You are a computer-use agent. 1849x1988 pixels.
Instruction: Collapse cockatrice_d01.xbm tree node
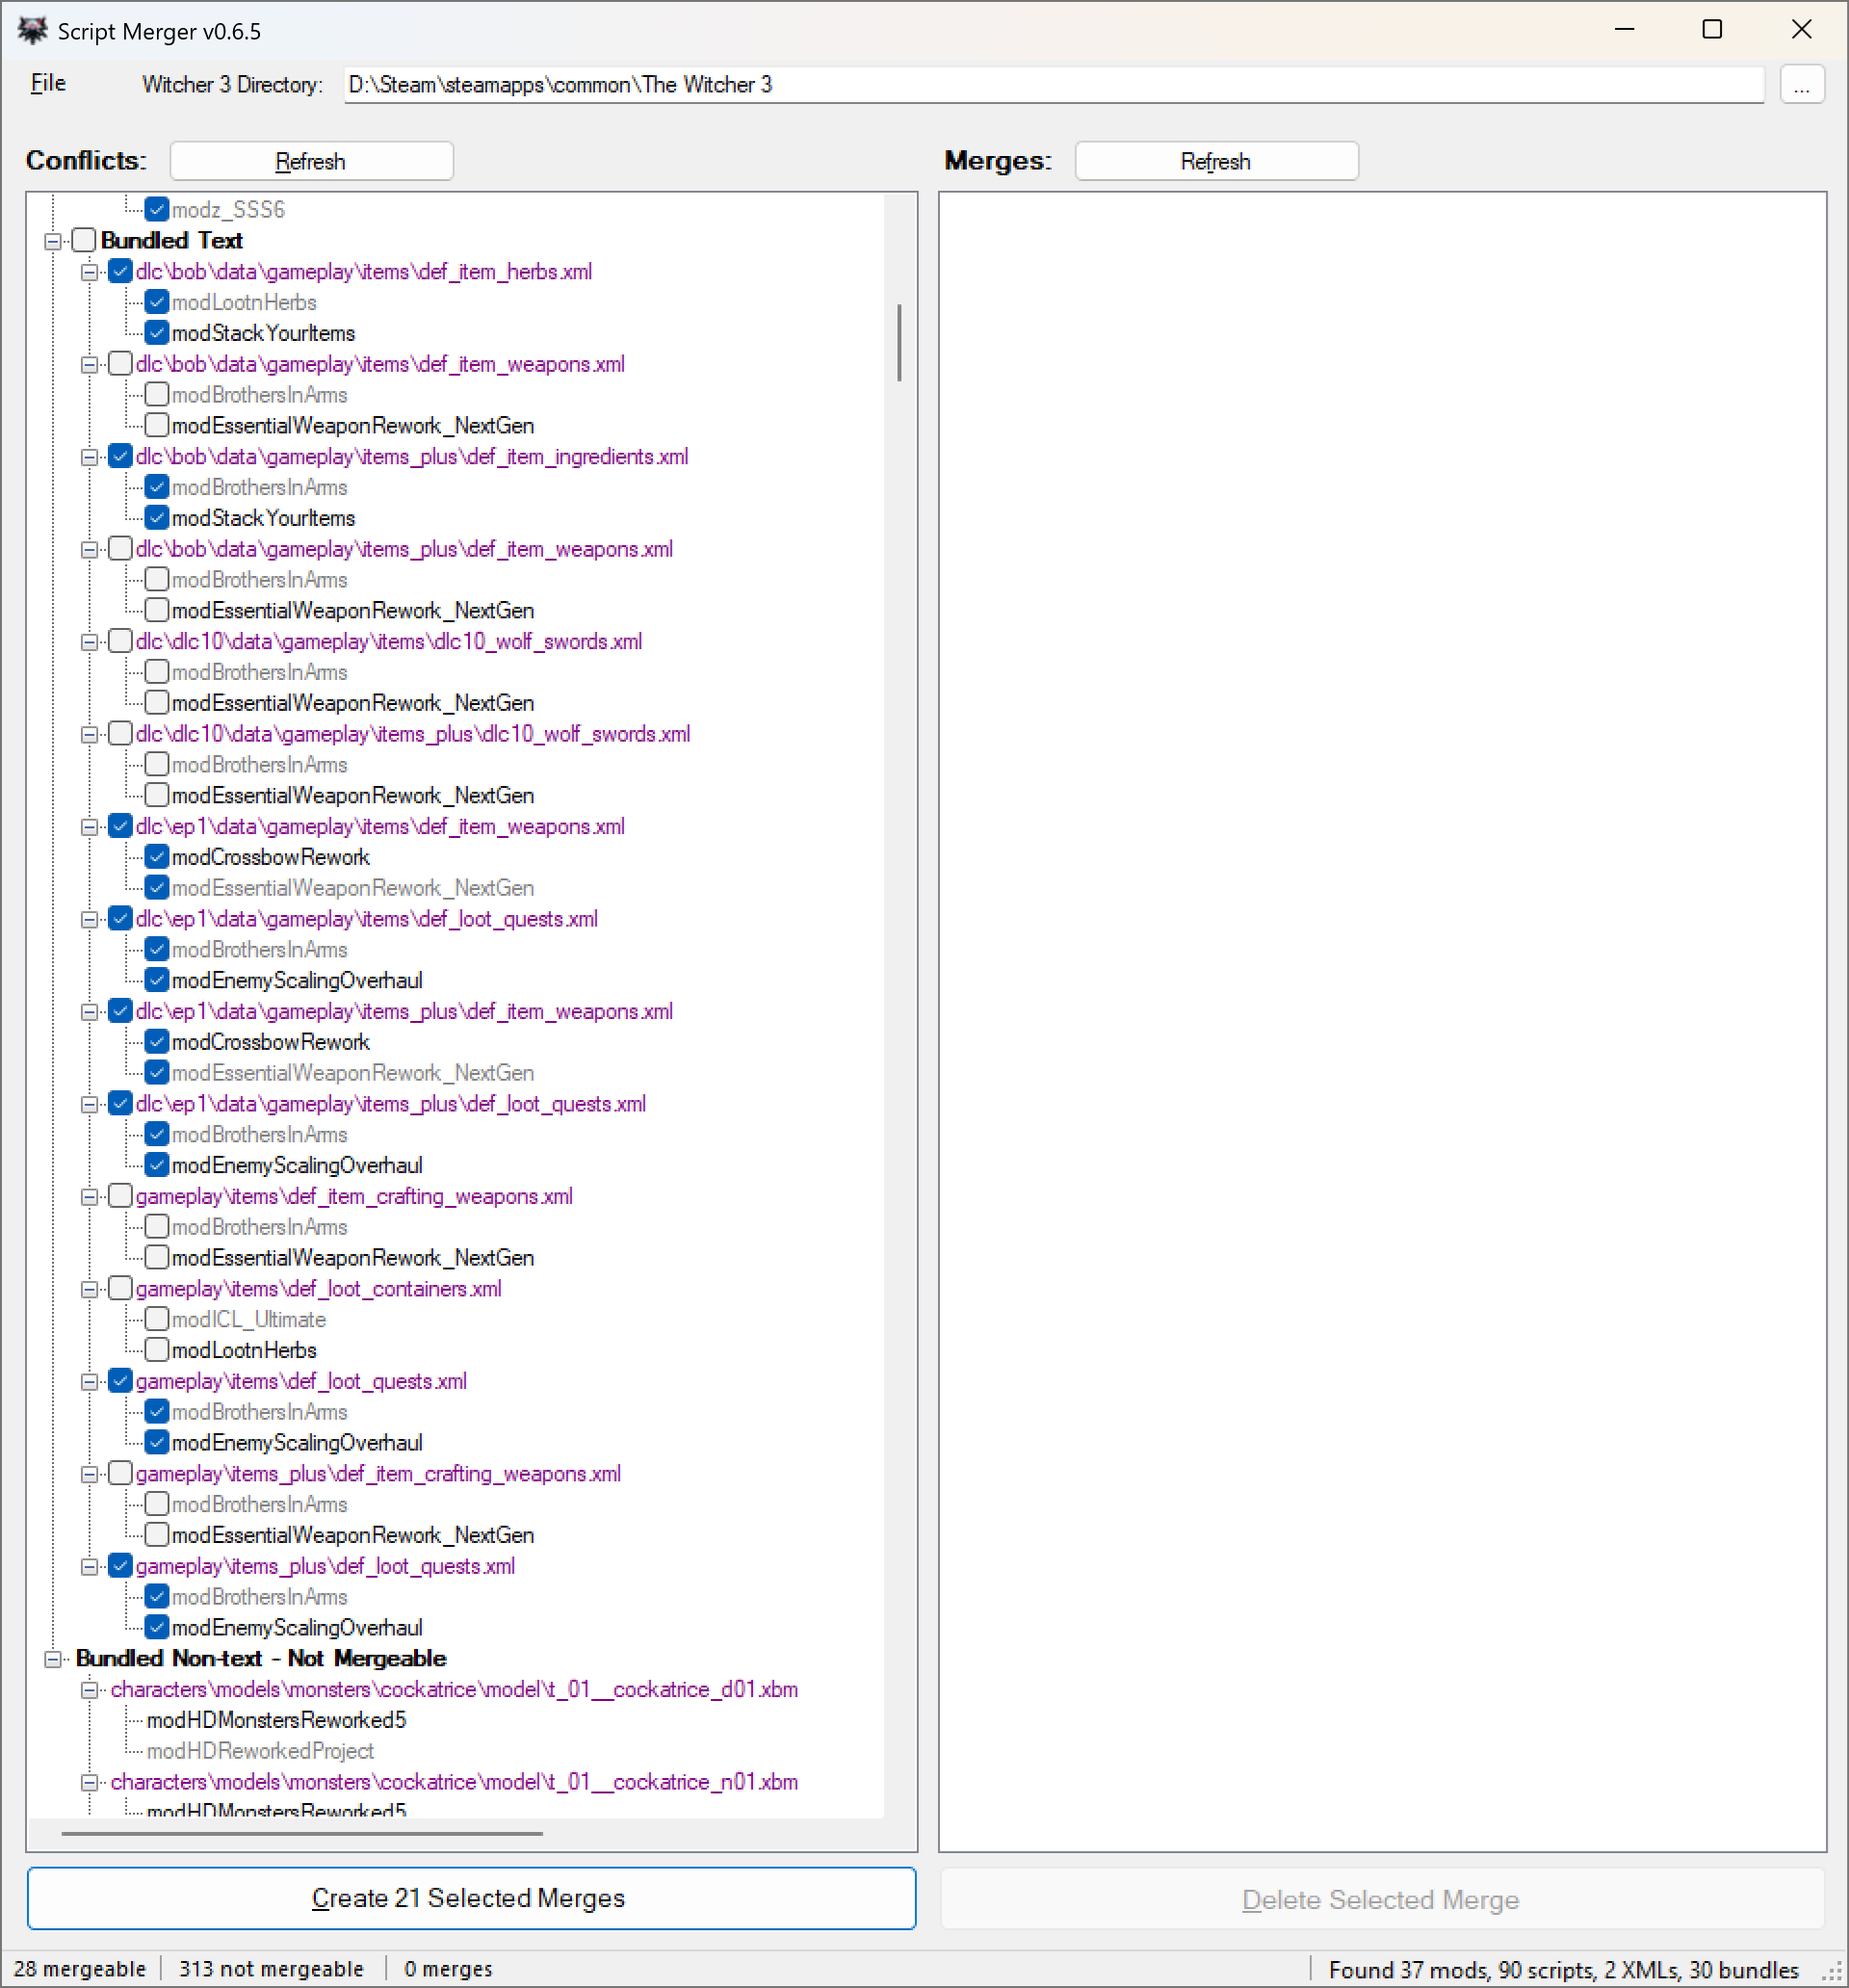point(90,1690)
